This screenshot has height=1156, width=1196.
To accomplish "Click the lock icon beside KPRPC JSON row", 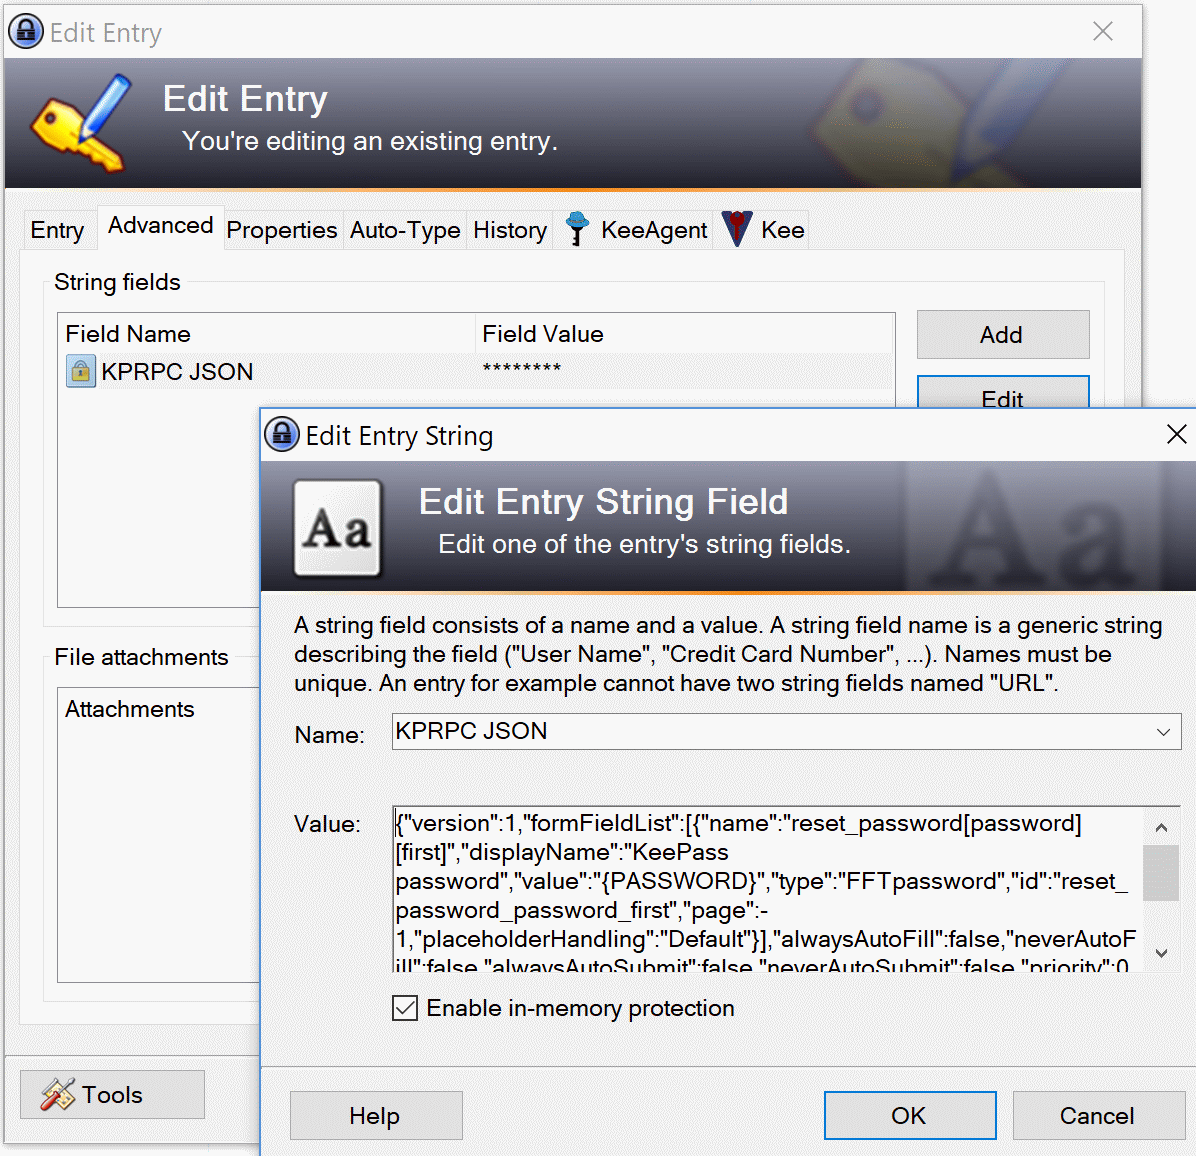I will tap(81, 371).
